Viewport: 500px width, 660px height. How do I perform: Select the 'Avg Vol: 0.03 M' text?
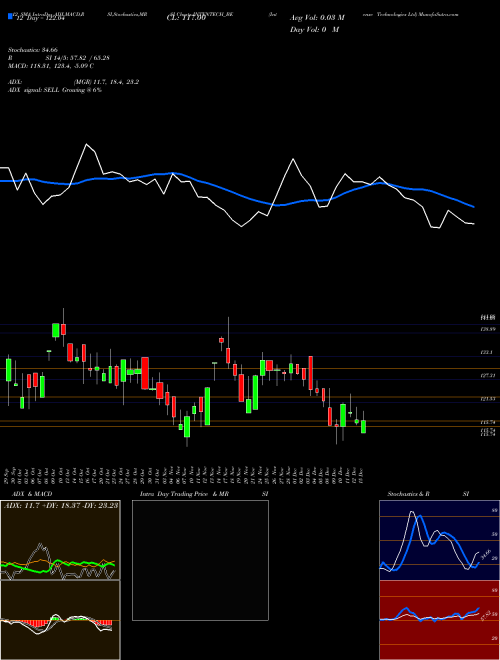(317, 18)
